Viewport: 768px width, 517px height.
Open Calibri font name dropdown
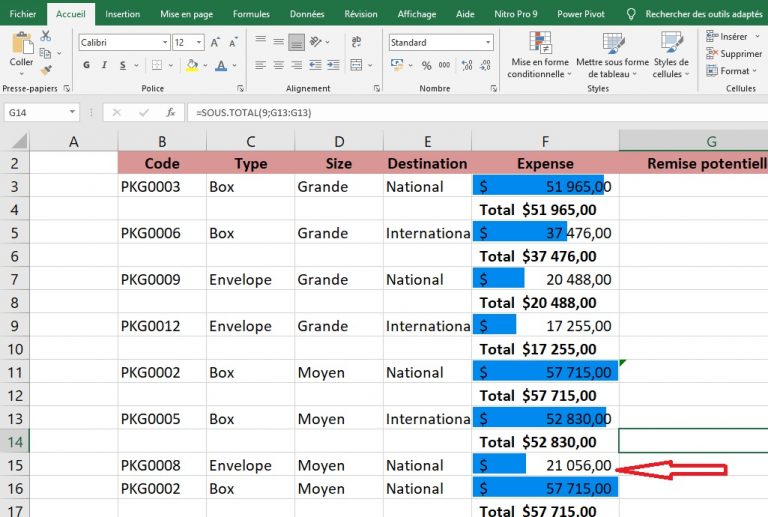pos(165,43)
